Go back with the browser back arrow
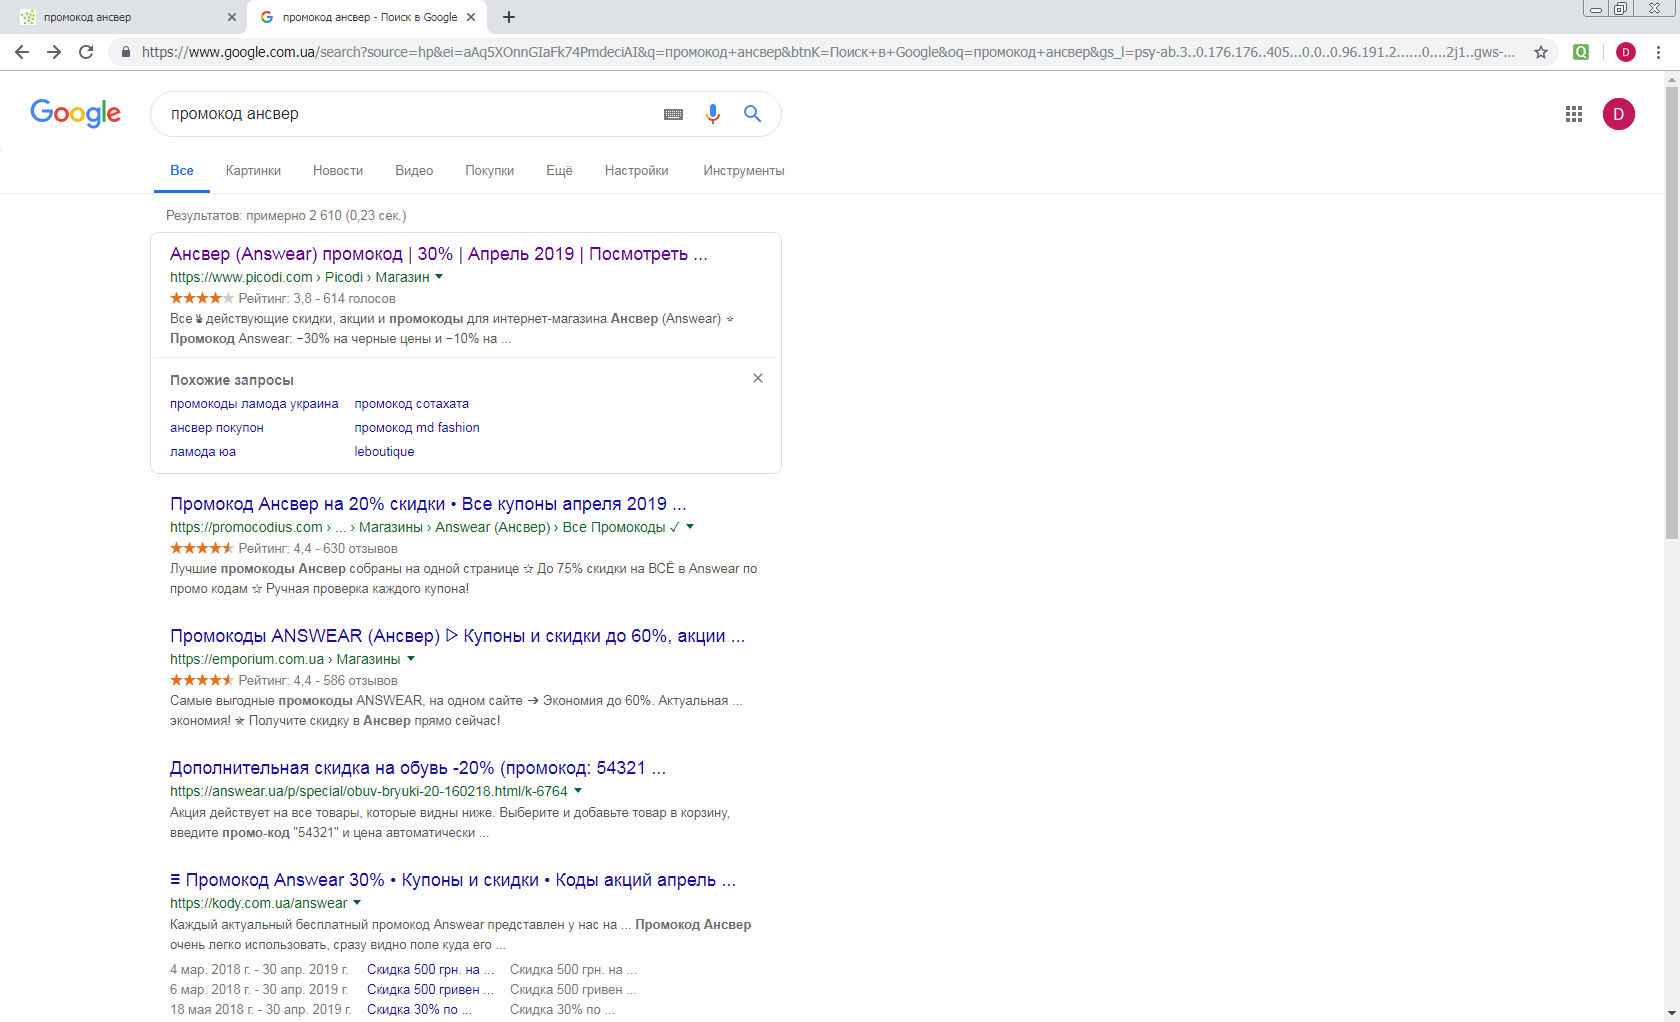 click(22, 52)
